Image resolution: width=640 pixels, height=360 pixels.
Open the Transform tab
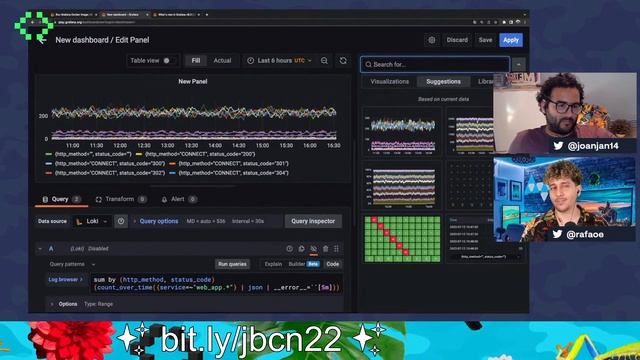point(121,199)
